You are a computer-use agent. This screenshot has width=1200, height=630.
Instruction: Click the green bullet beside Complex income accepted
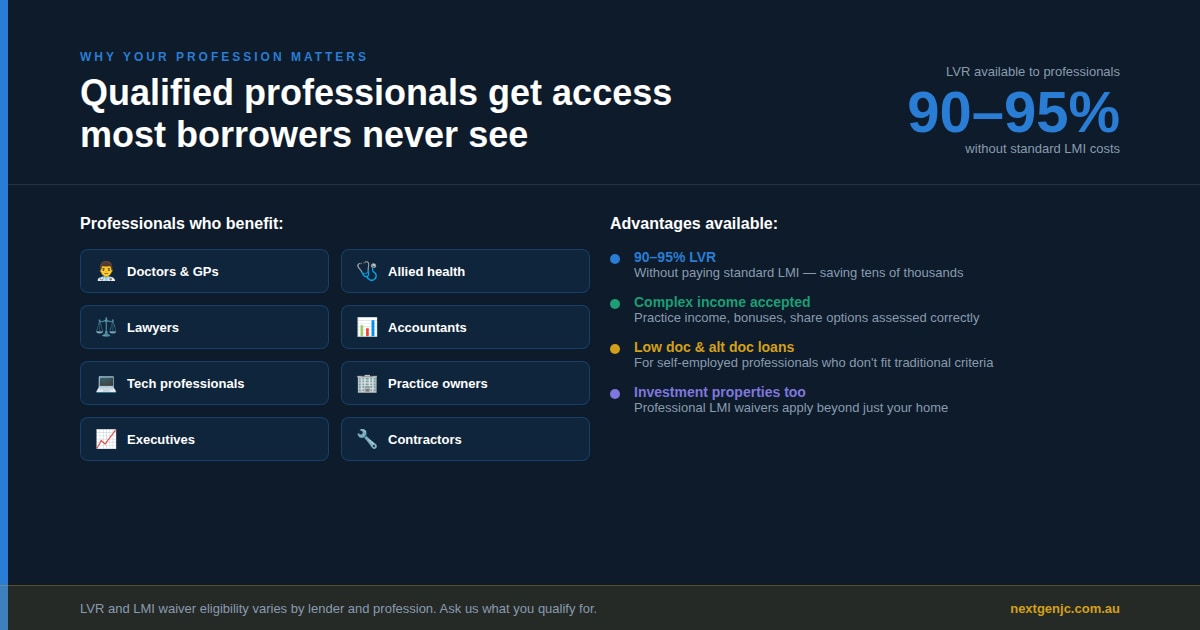tap(615, 304)
